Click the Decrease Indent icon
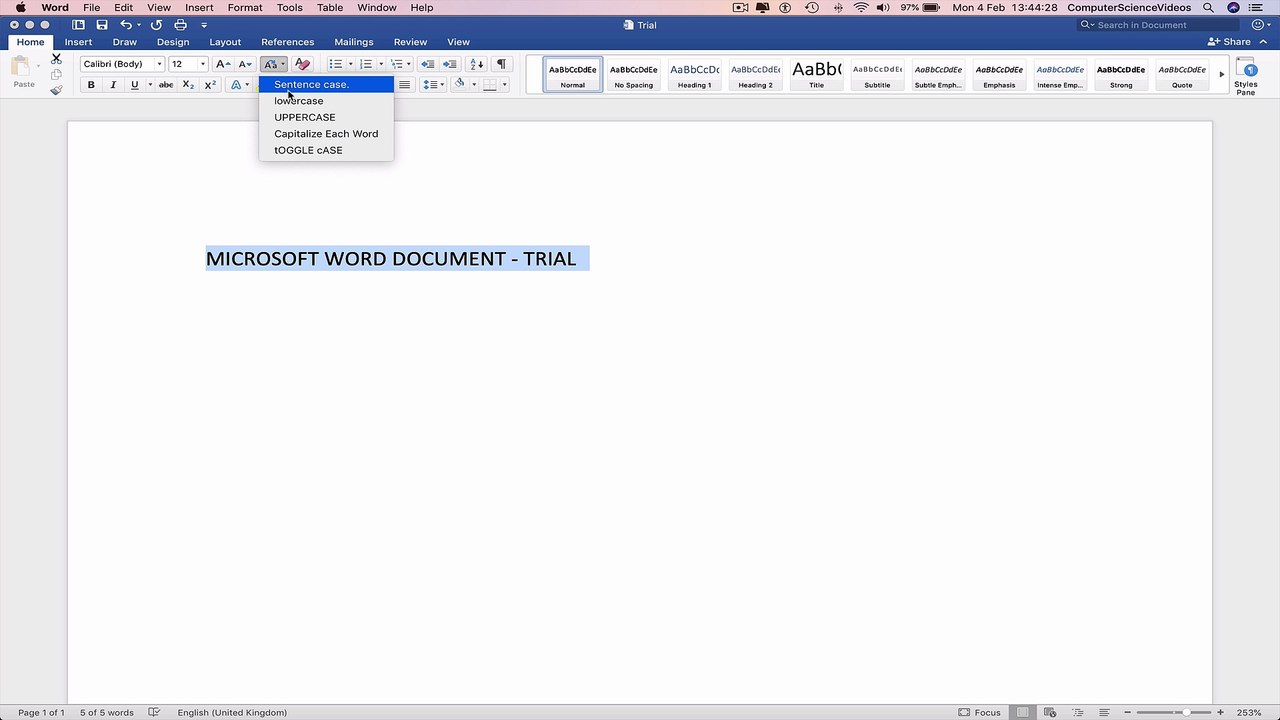The height and width of the screenshot is (720, 1280). click(427, 64)
